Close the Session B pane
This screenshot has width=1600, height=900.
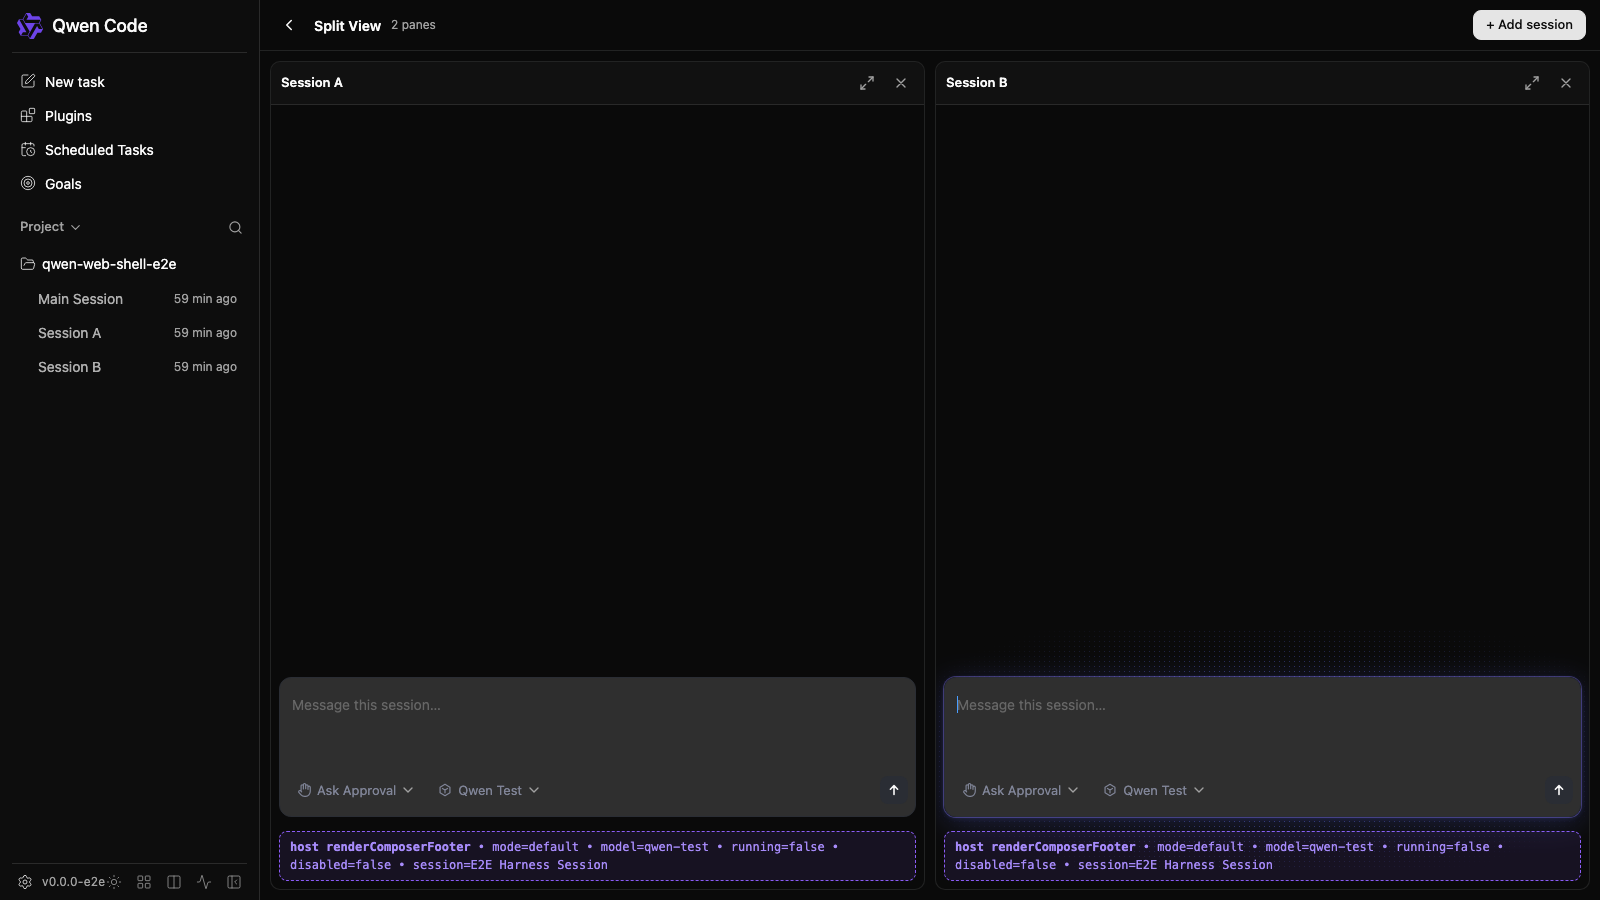[x=1566, y=83]
